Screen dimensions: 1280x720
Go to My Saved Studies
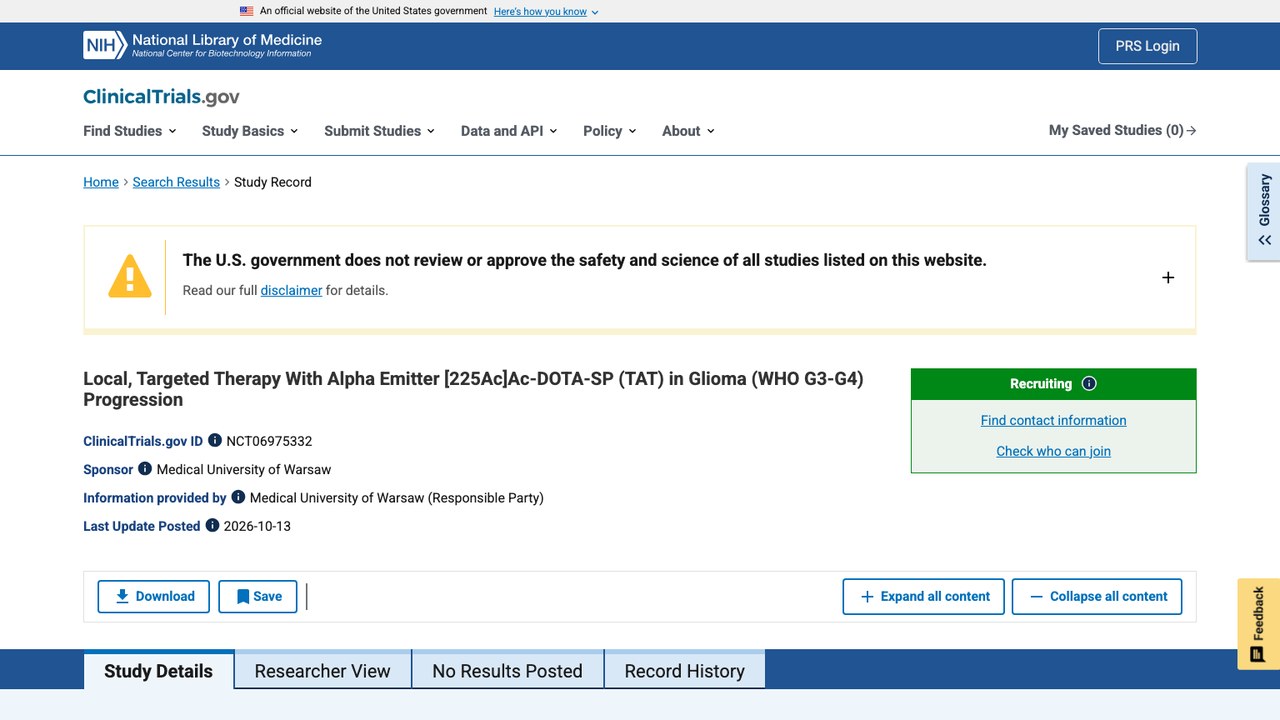(1123, 130)
